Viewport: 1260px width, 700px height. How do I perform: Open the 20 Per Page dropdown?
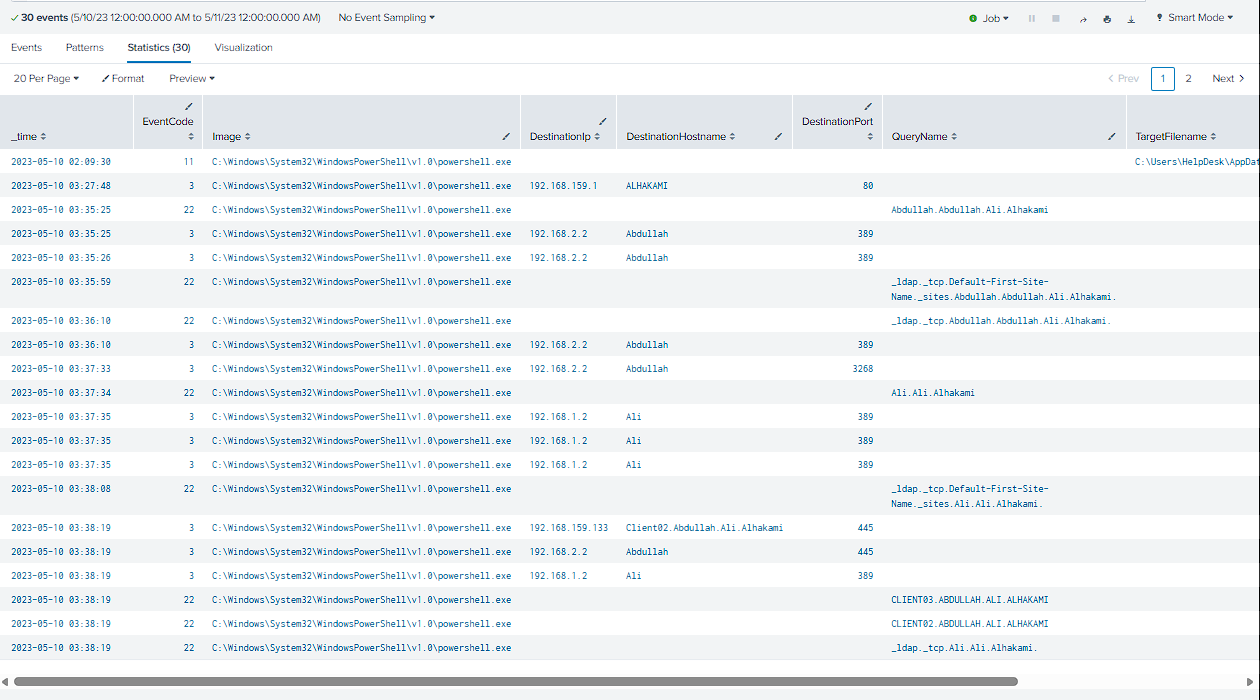(x=46, y=78)
